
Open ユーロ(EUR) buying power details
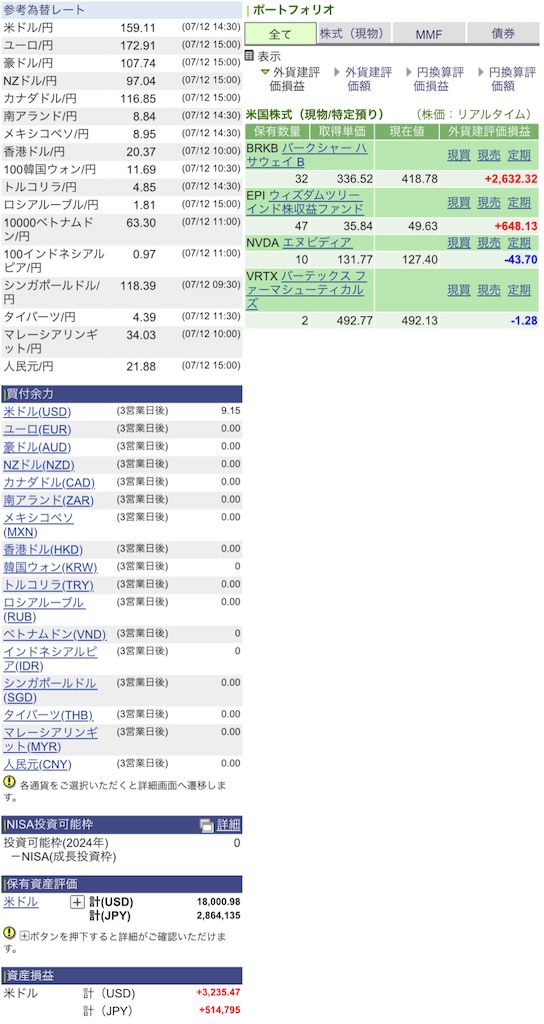click(x=37, y=429)
